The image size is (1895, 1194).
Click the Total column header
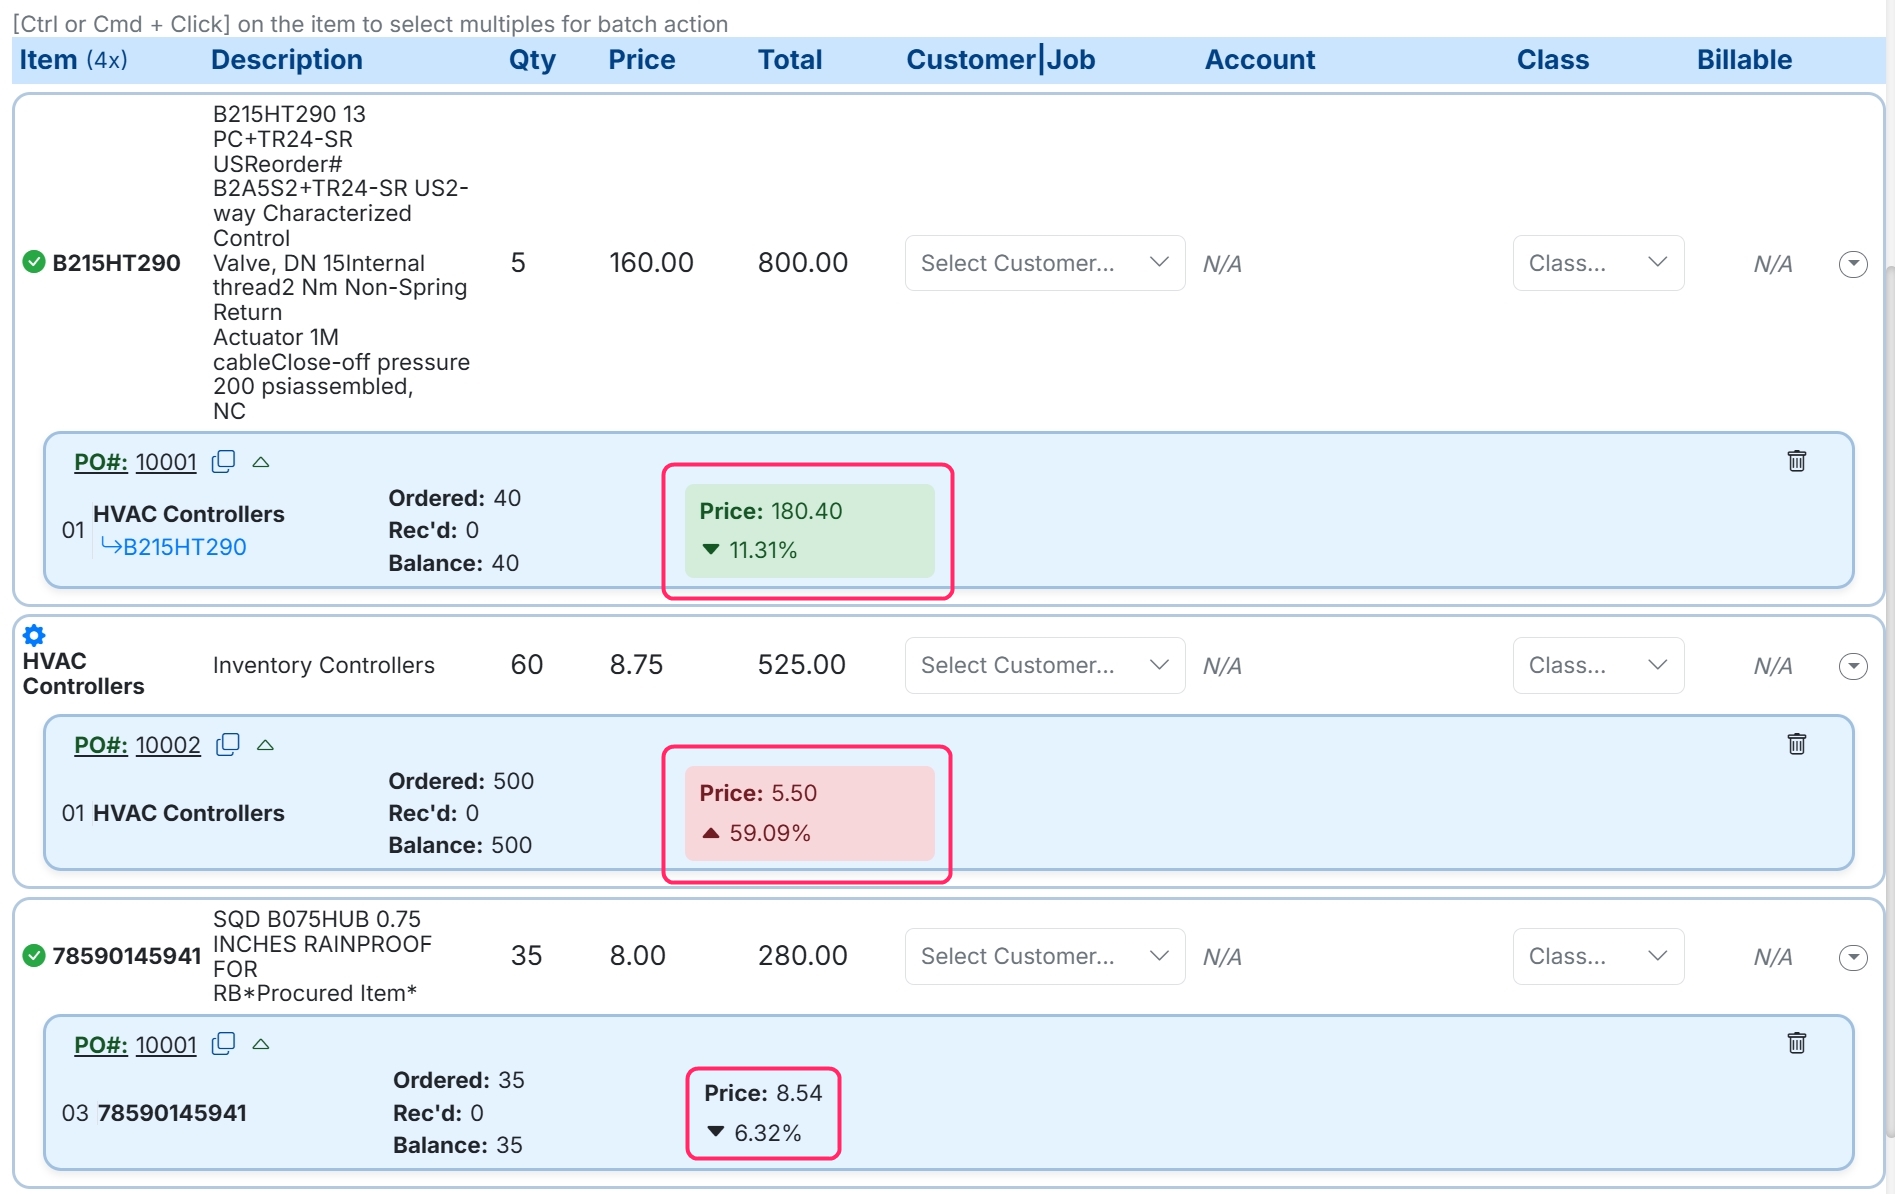(790, 60)
